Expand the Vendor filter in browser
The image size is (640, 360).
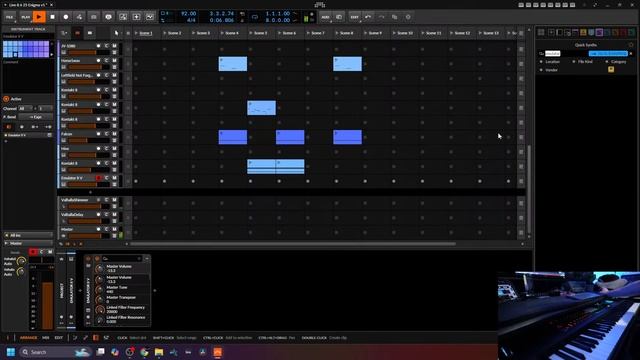(x=549, y=70)
